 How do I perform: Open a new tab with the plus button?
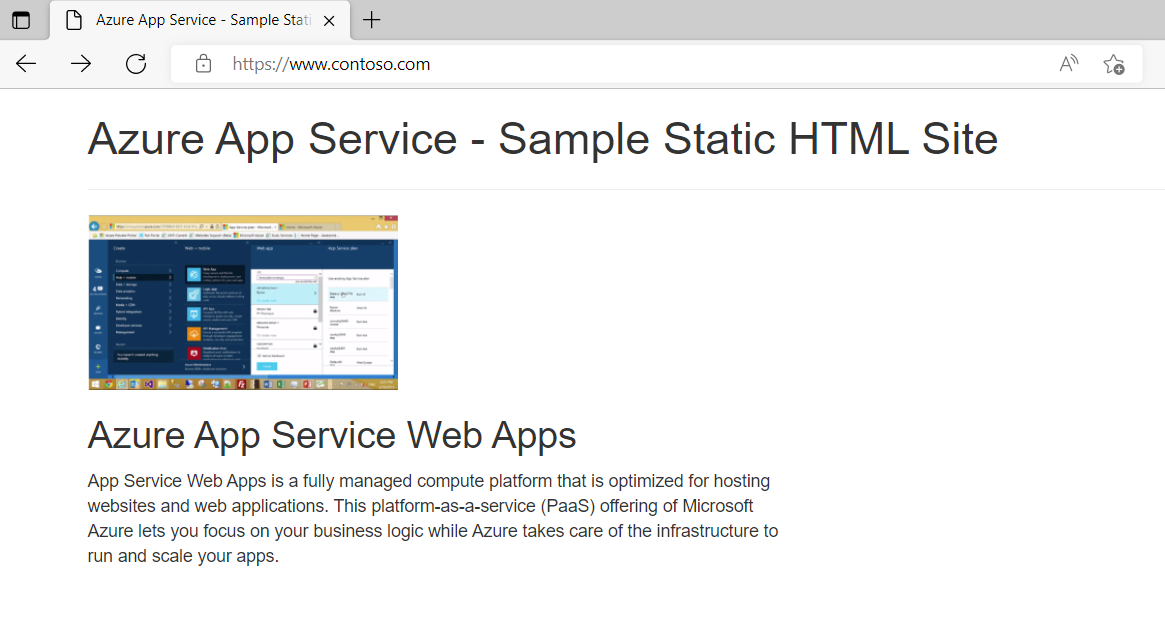371,20
